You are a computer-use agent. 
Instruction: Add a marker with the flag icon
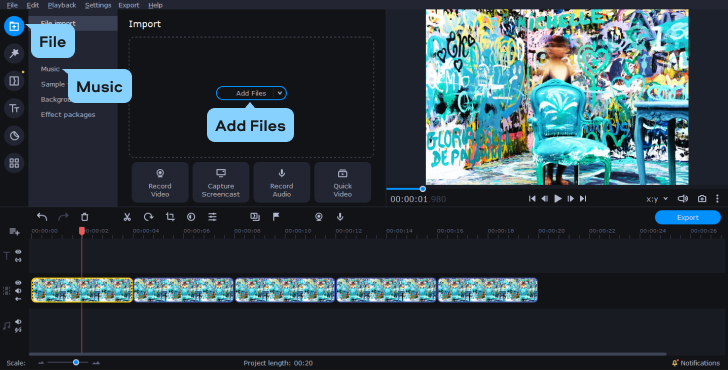[x=276, y=217]
